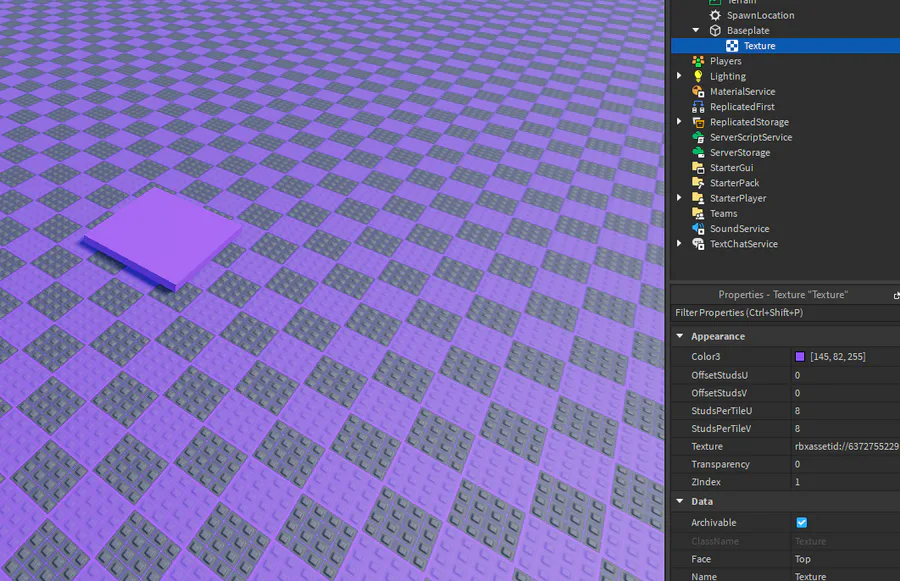The image size is (900, 581).
Task: Open the Color3 purple color swatch
Action: click(800, 357)
